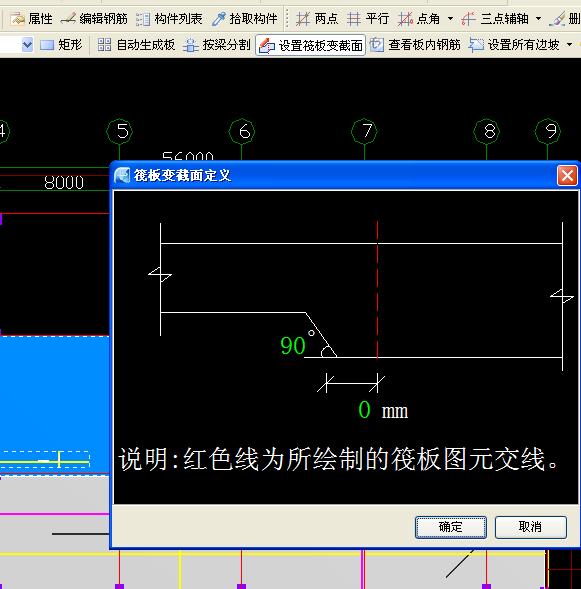This screenshot has width=581, height=589.
Task: Click the 说明 red line note text
Action: [338, 459]
